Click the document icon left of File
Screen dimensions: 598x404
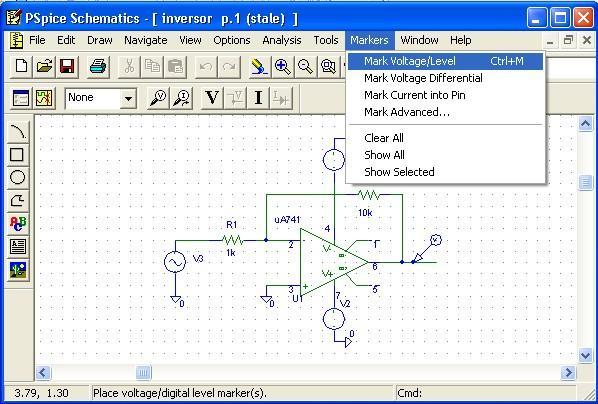click(16, 40)
